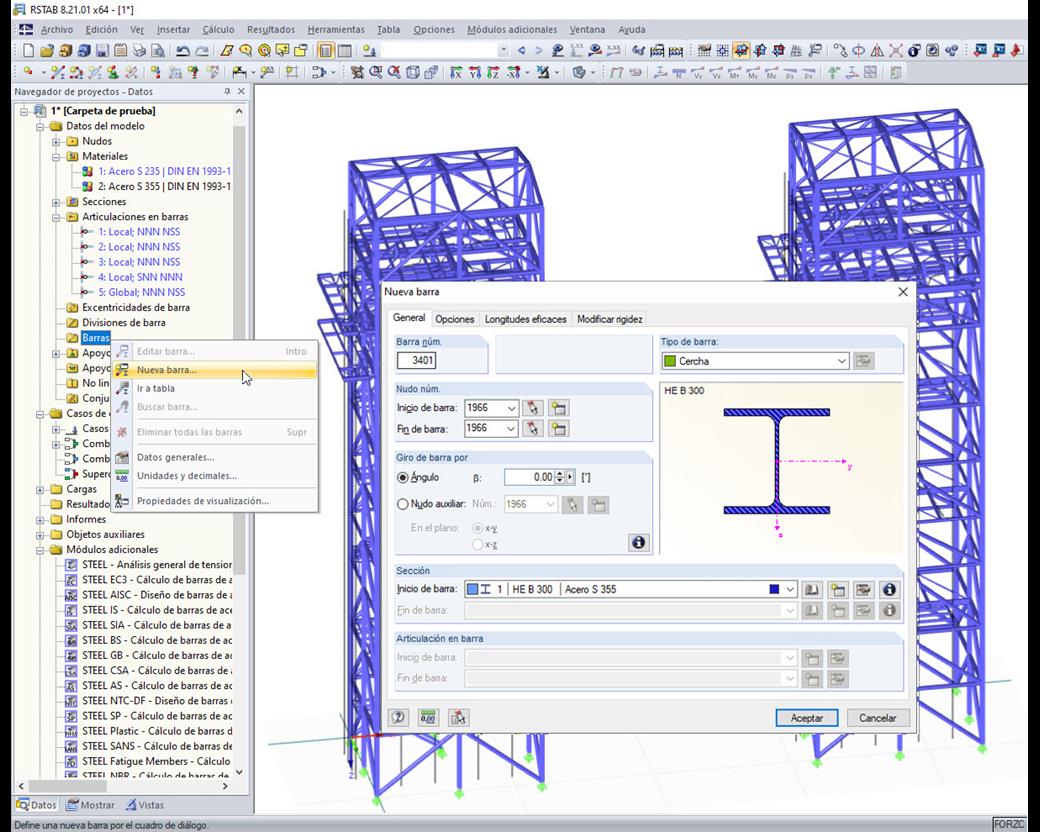The height and width of the screenshot is (832, 1040).
Task: Expand the Nudos tree node
Action: pos(56,141)
